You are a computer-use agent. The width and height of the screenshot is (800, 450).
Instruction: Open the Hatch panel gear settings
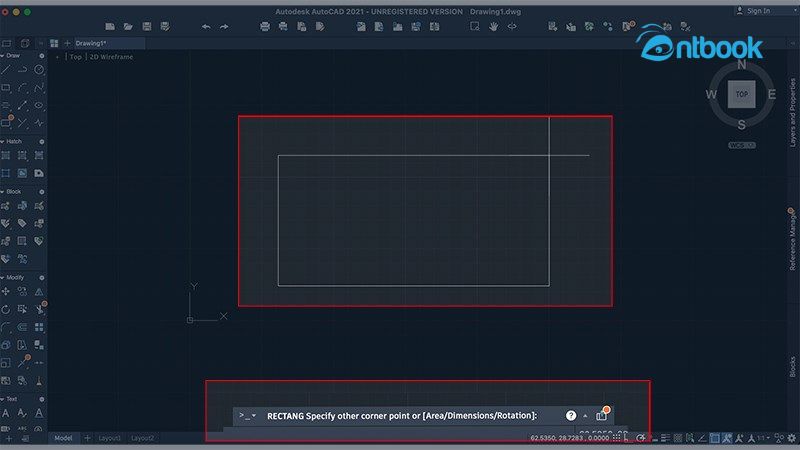42,141
